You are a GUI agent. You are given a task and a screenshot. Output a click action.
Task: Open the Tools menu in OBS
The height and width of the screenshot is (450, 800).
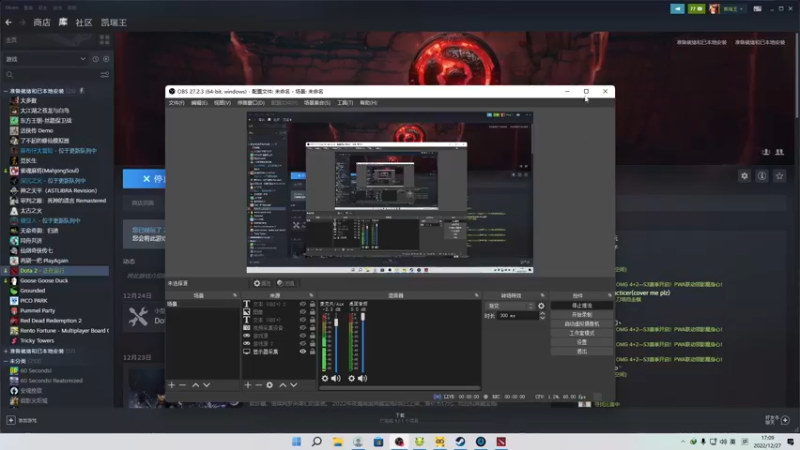coord(345,103)
